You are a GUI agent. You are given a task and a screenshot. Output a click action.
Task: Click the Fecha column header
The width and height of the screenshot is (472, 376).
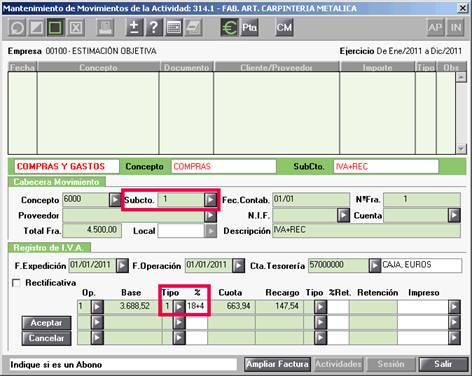click(22, 67)
